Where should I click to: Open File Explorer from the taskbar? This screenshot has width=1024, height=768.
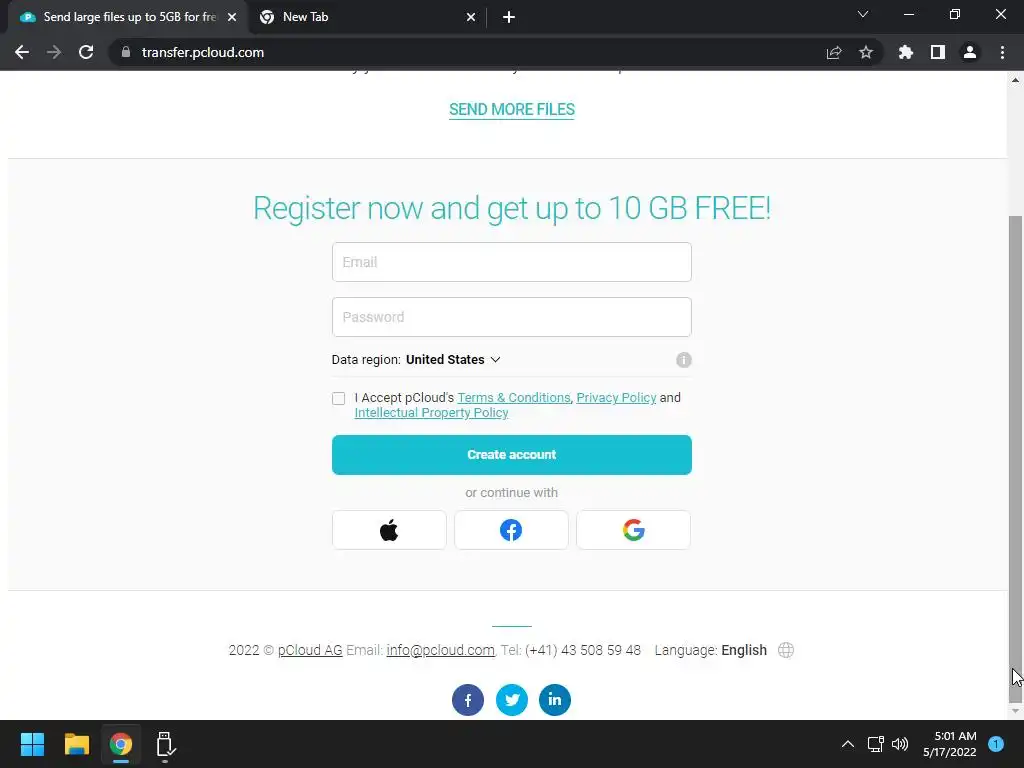coord(76,744)
